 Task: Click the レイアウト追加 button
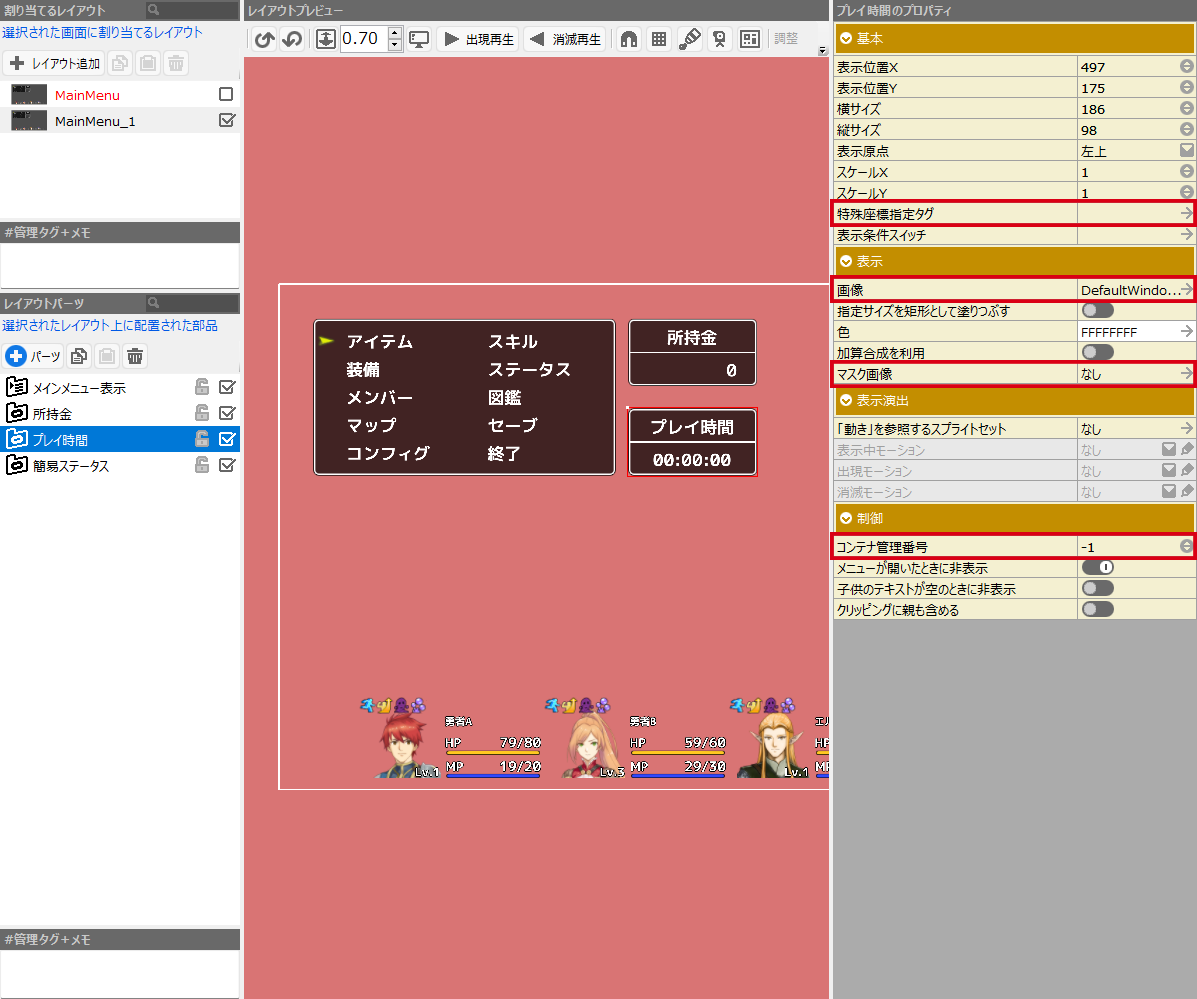coord(54,63)
